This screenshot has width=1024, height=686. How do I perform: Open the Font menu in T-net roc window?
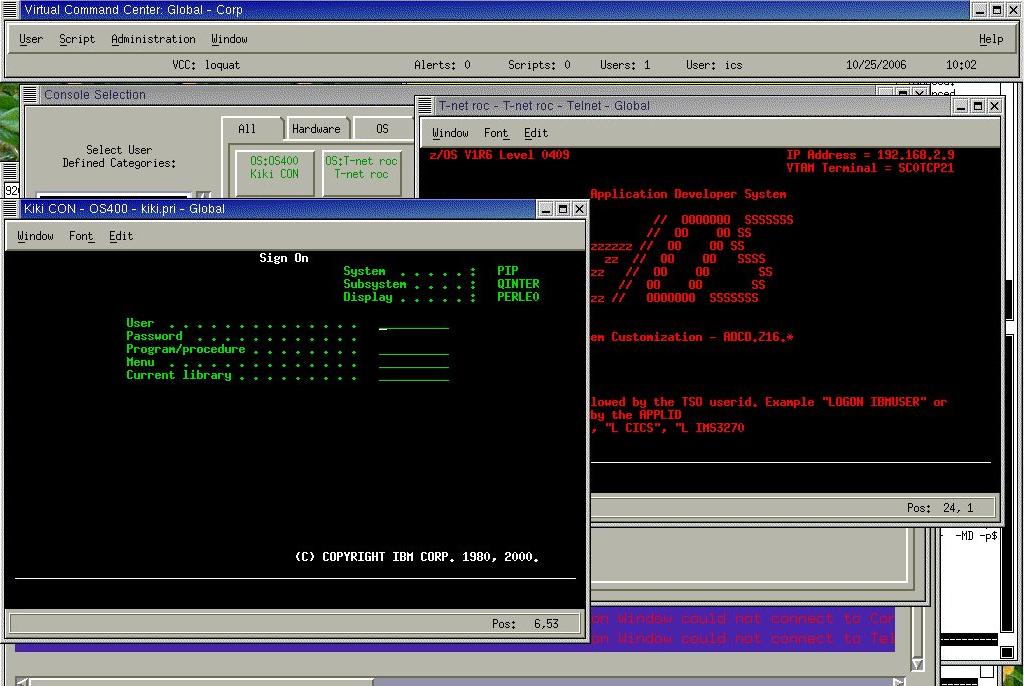[x=496, y=133]
